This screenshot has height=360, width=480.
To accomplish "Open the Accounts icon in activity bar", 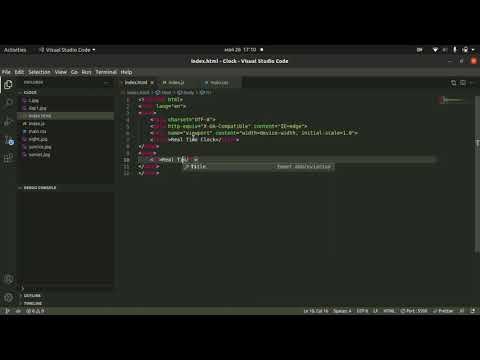I will (x=8, y=279).
